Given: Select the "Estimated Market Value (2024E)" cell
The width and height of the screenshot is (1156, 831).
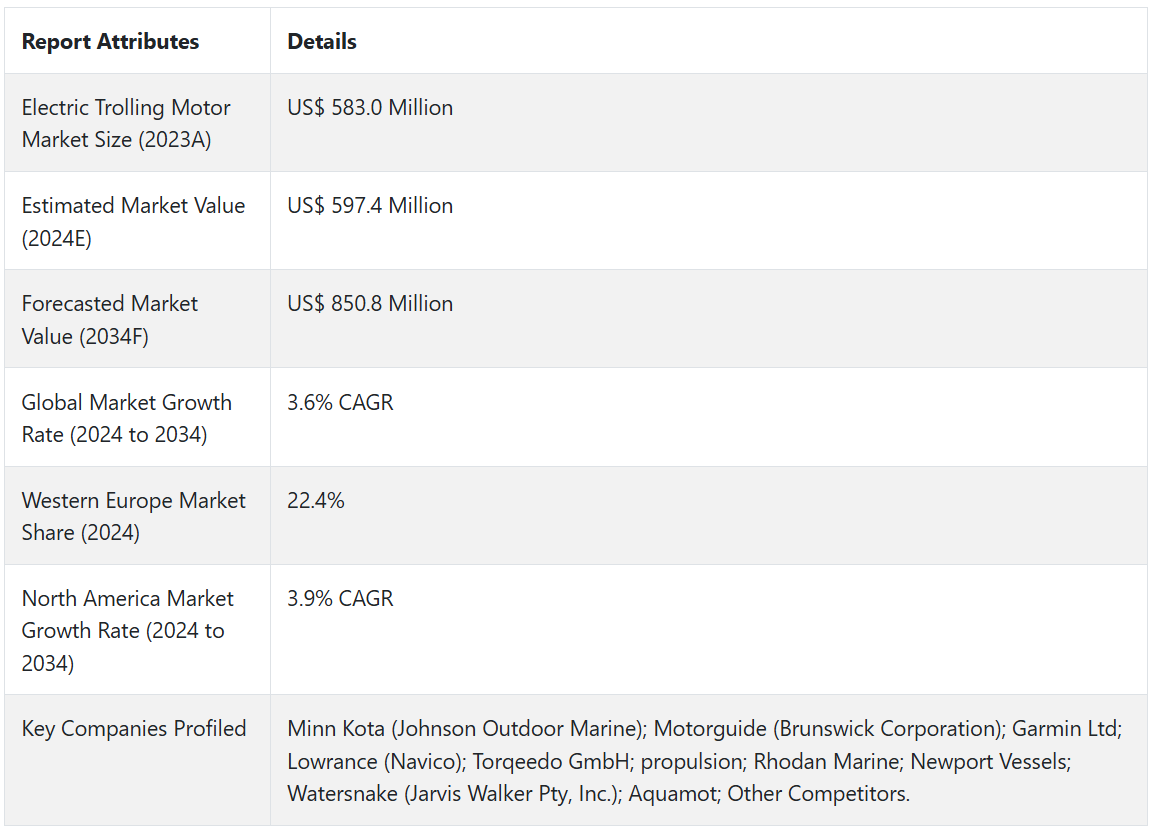Looking at the screenshot, I should tap(133, 221).
